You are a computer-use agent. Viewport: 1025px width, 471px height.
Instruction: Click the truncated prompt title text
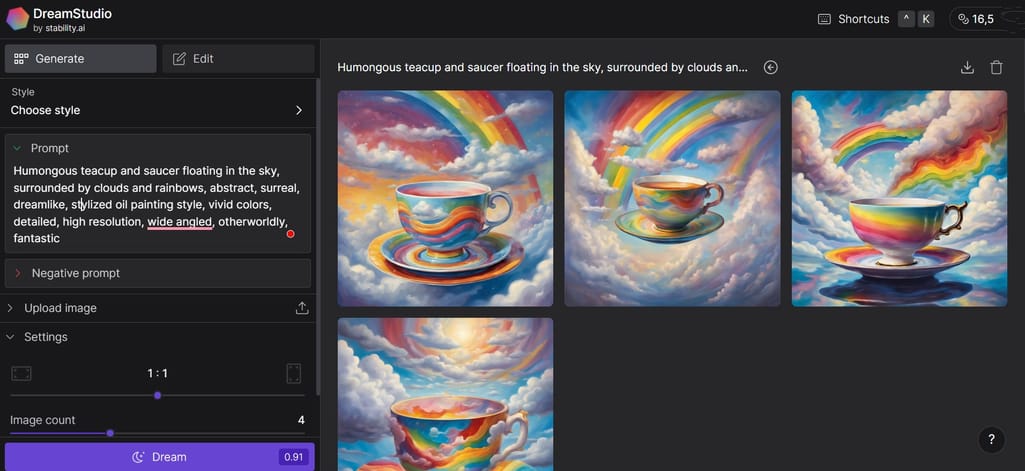pos(542,67)
